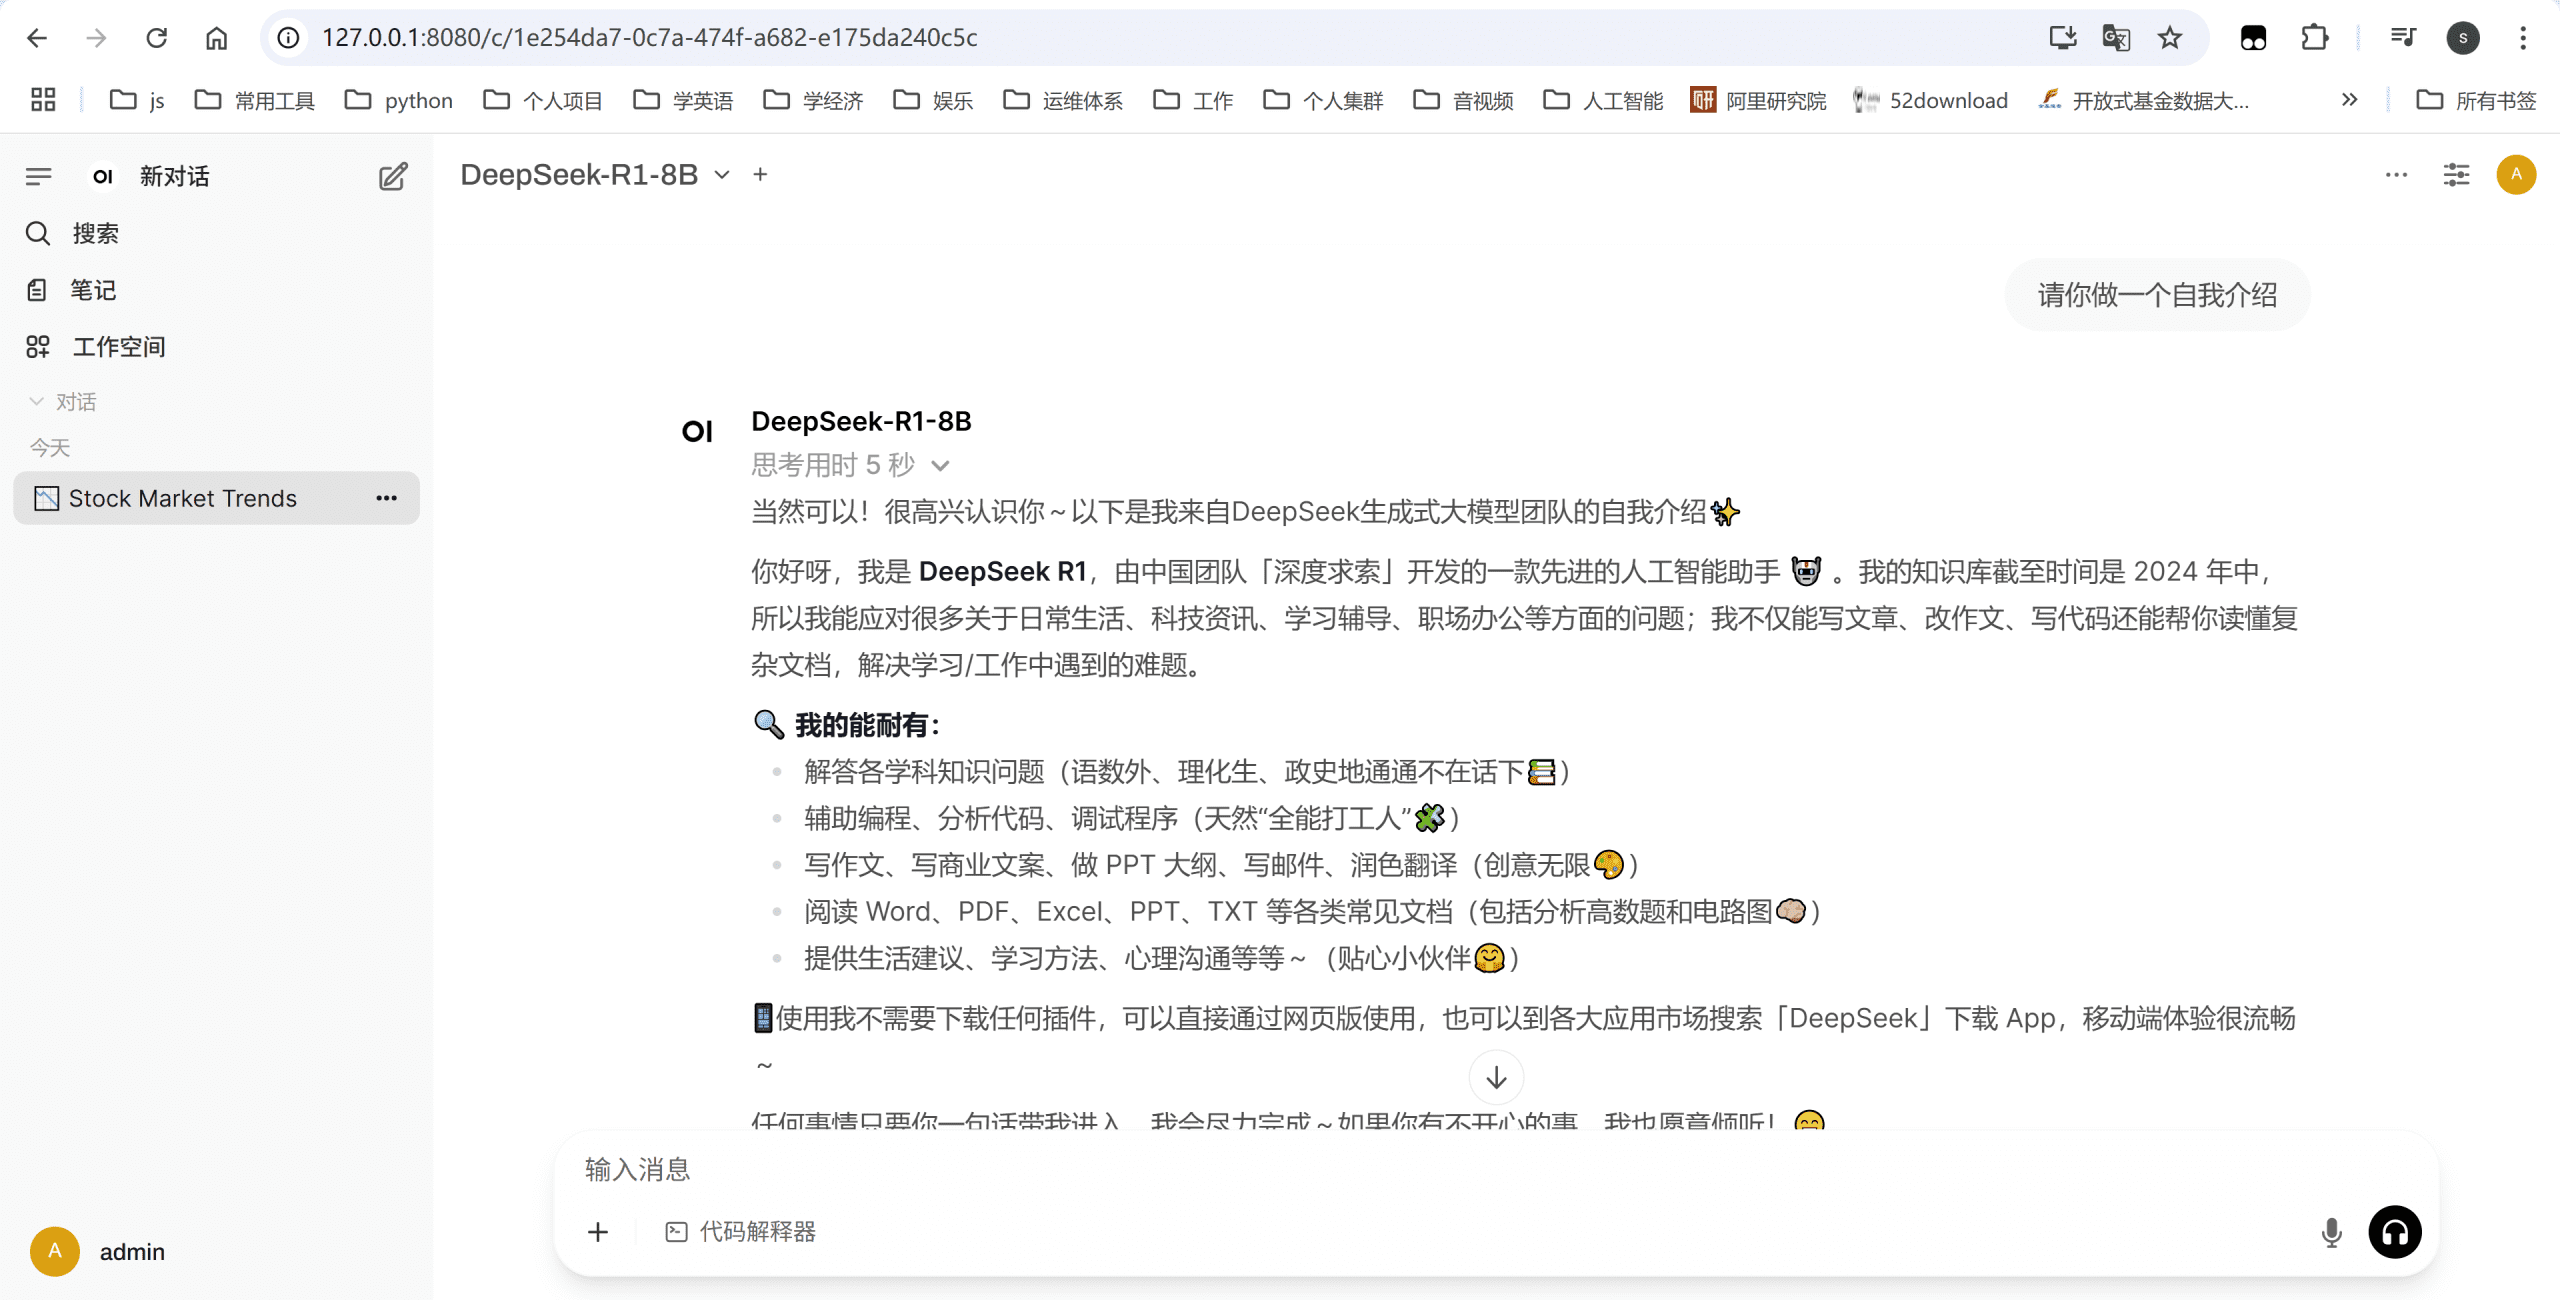Add another model with plus icon
The image size is (2560, 1300).
click(x=761, y=175)
